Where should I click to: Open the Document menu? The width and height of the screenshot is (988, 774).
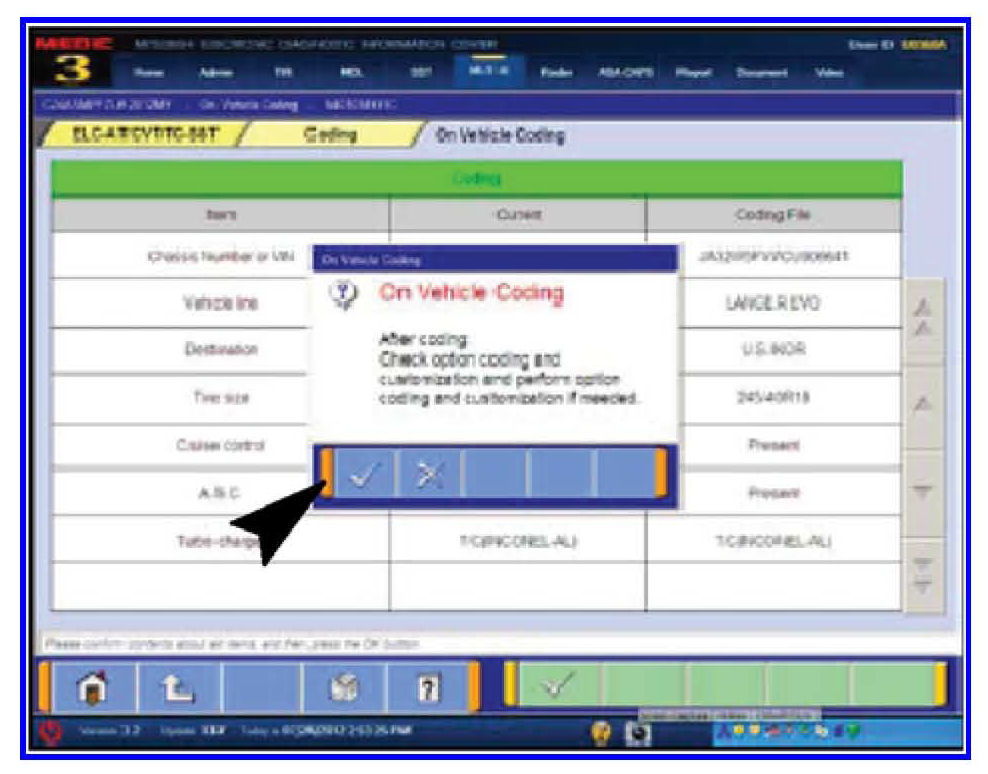(762, 73)
